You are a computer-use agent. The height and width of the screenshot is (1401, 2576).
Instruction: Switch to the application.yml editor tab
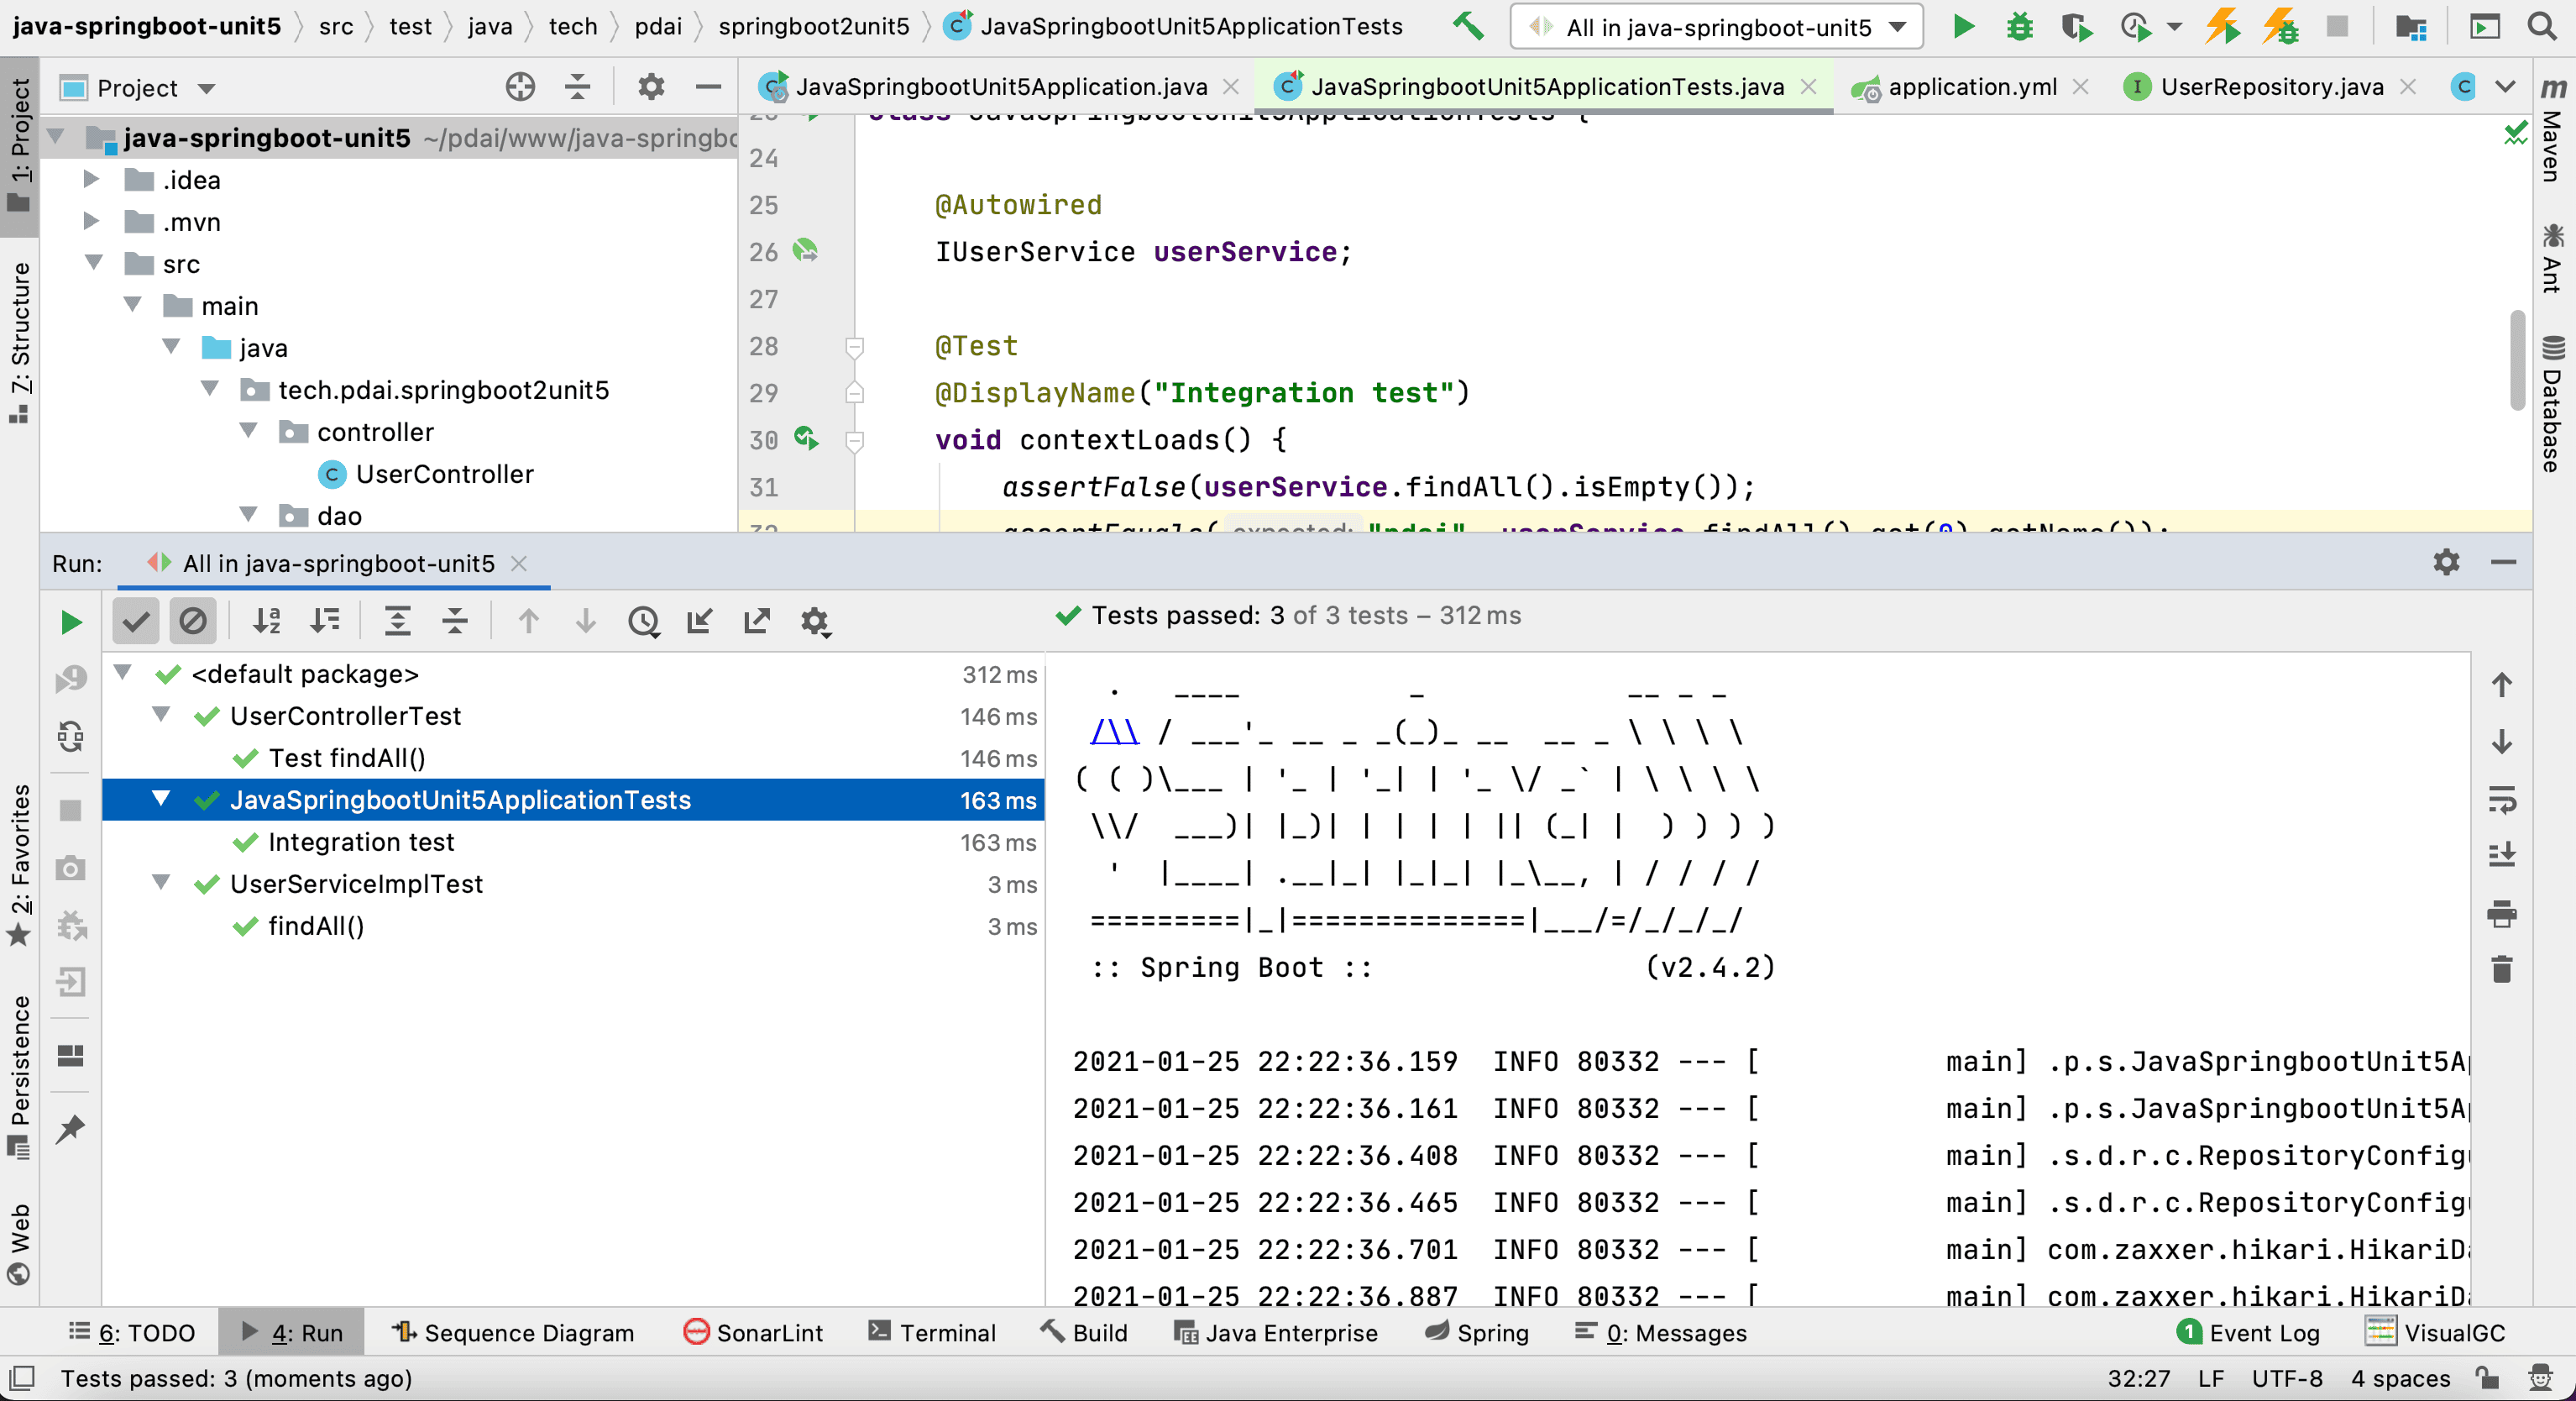tap(1971, 87)
